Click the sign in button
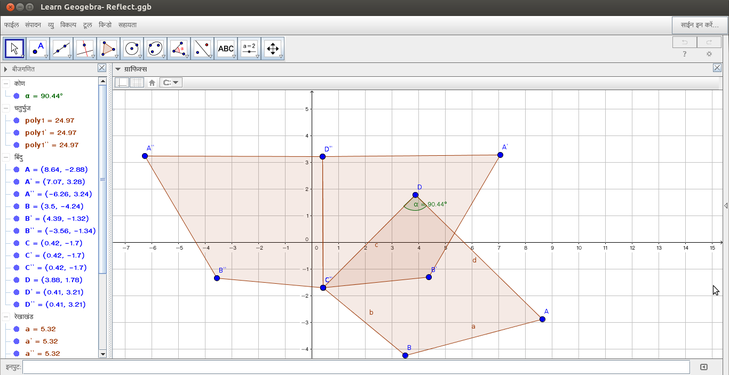The image size is (729, 375). (x=699, y=25)
